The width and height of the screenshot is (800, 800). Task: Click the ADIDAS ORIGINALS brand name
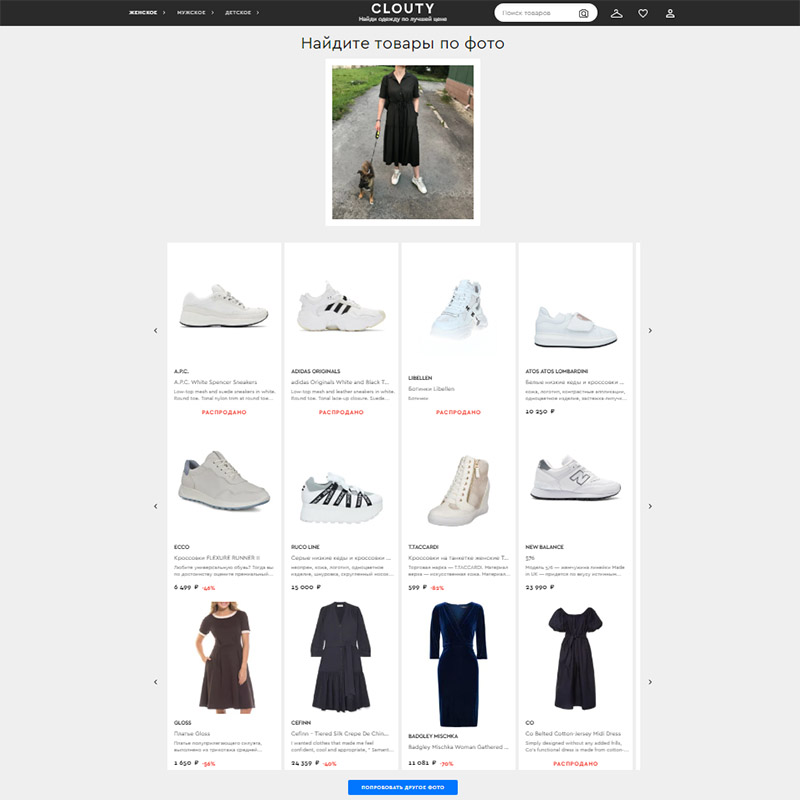tap(315, 371)
